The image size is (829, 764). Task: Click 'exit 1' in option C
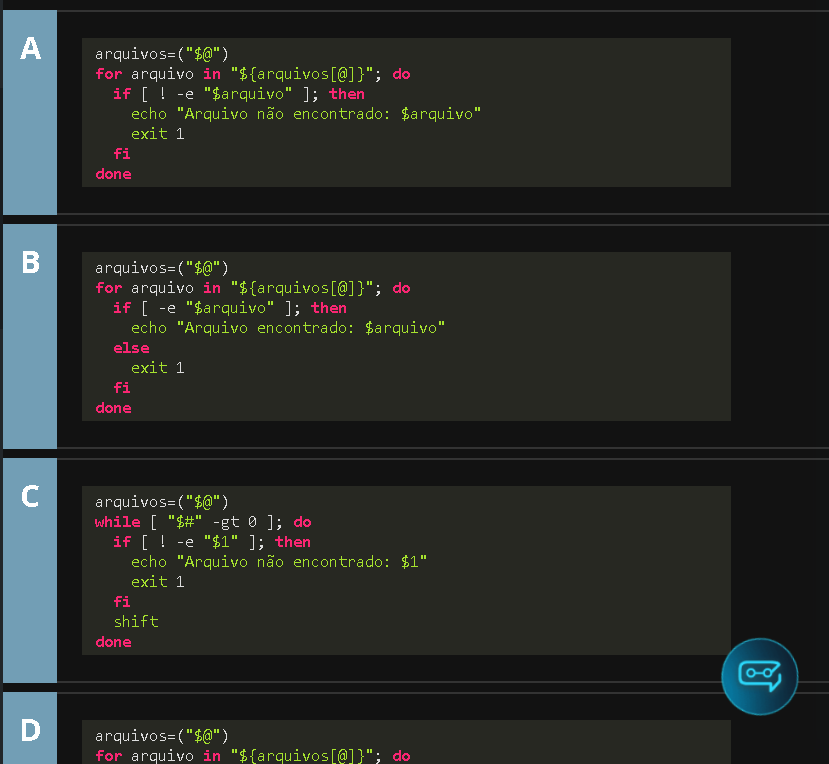point(158,582)
